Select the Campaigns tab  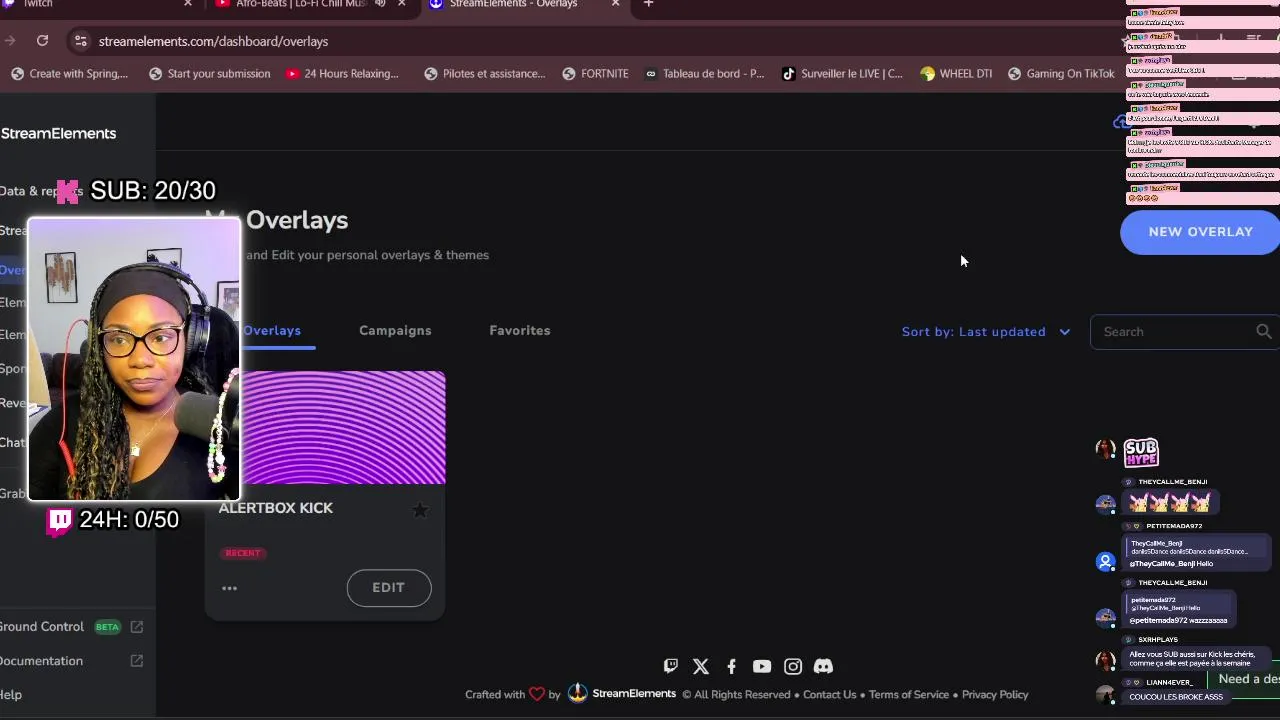pyautogui.click(x=395, y=330)
